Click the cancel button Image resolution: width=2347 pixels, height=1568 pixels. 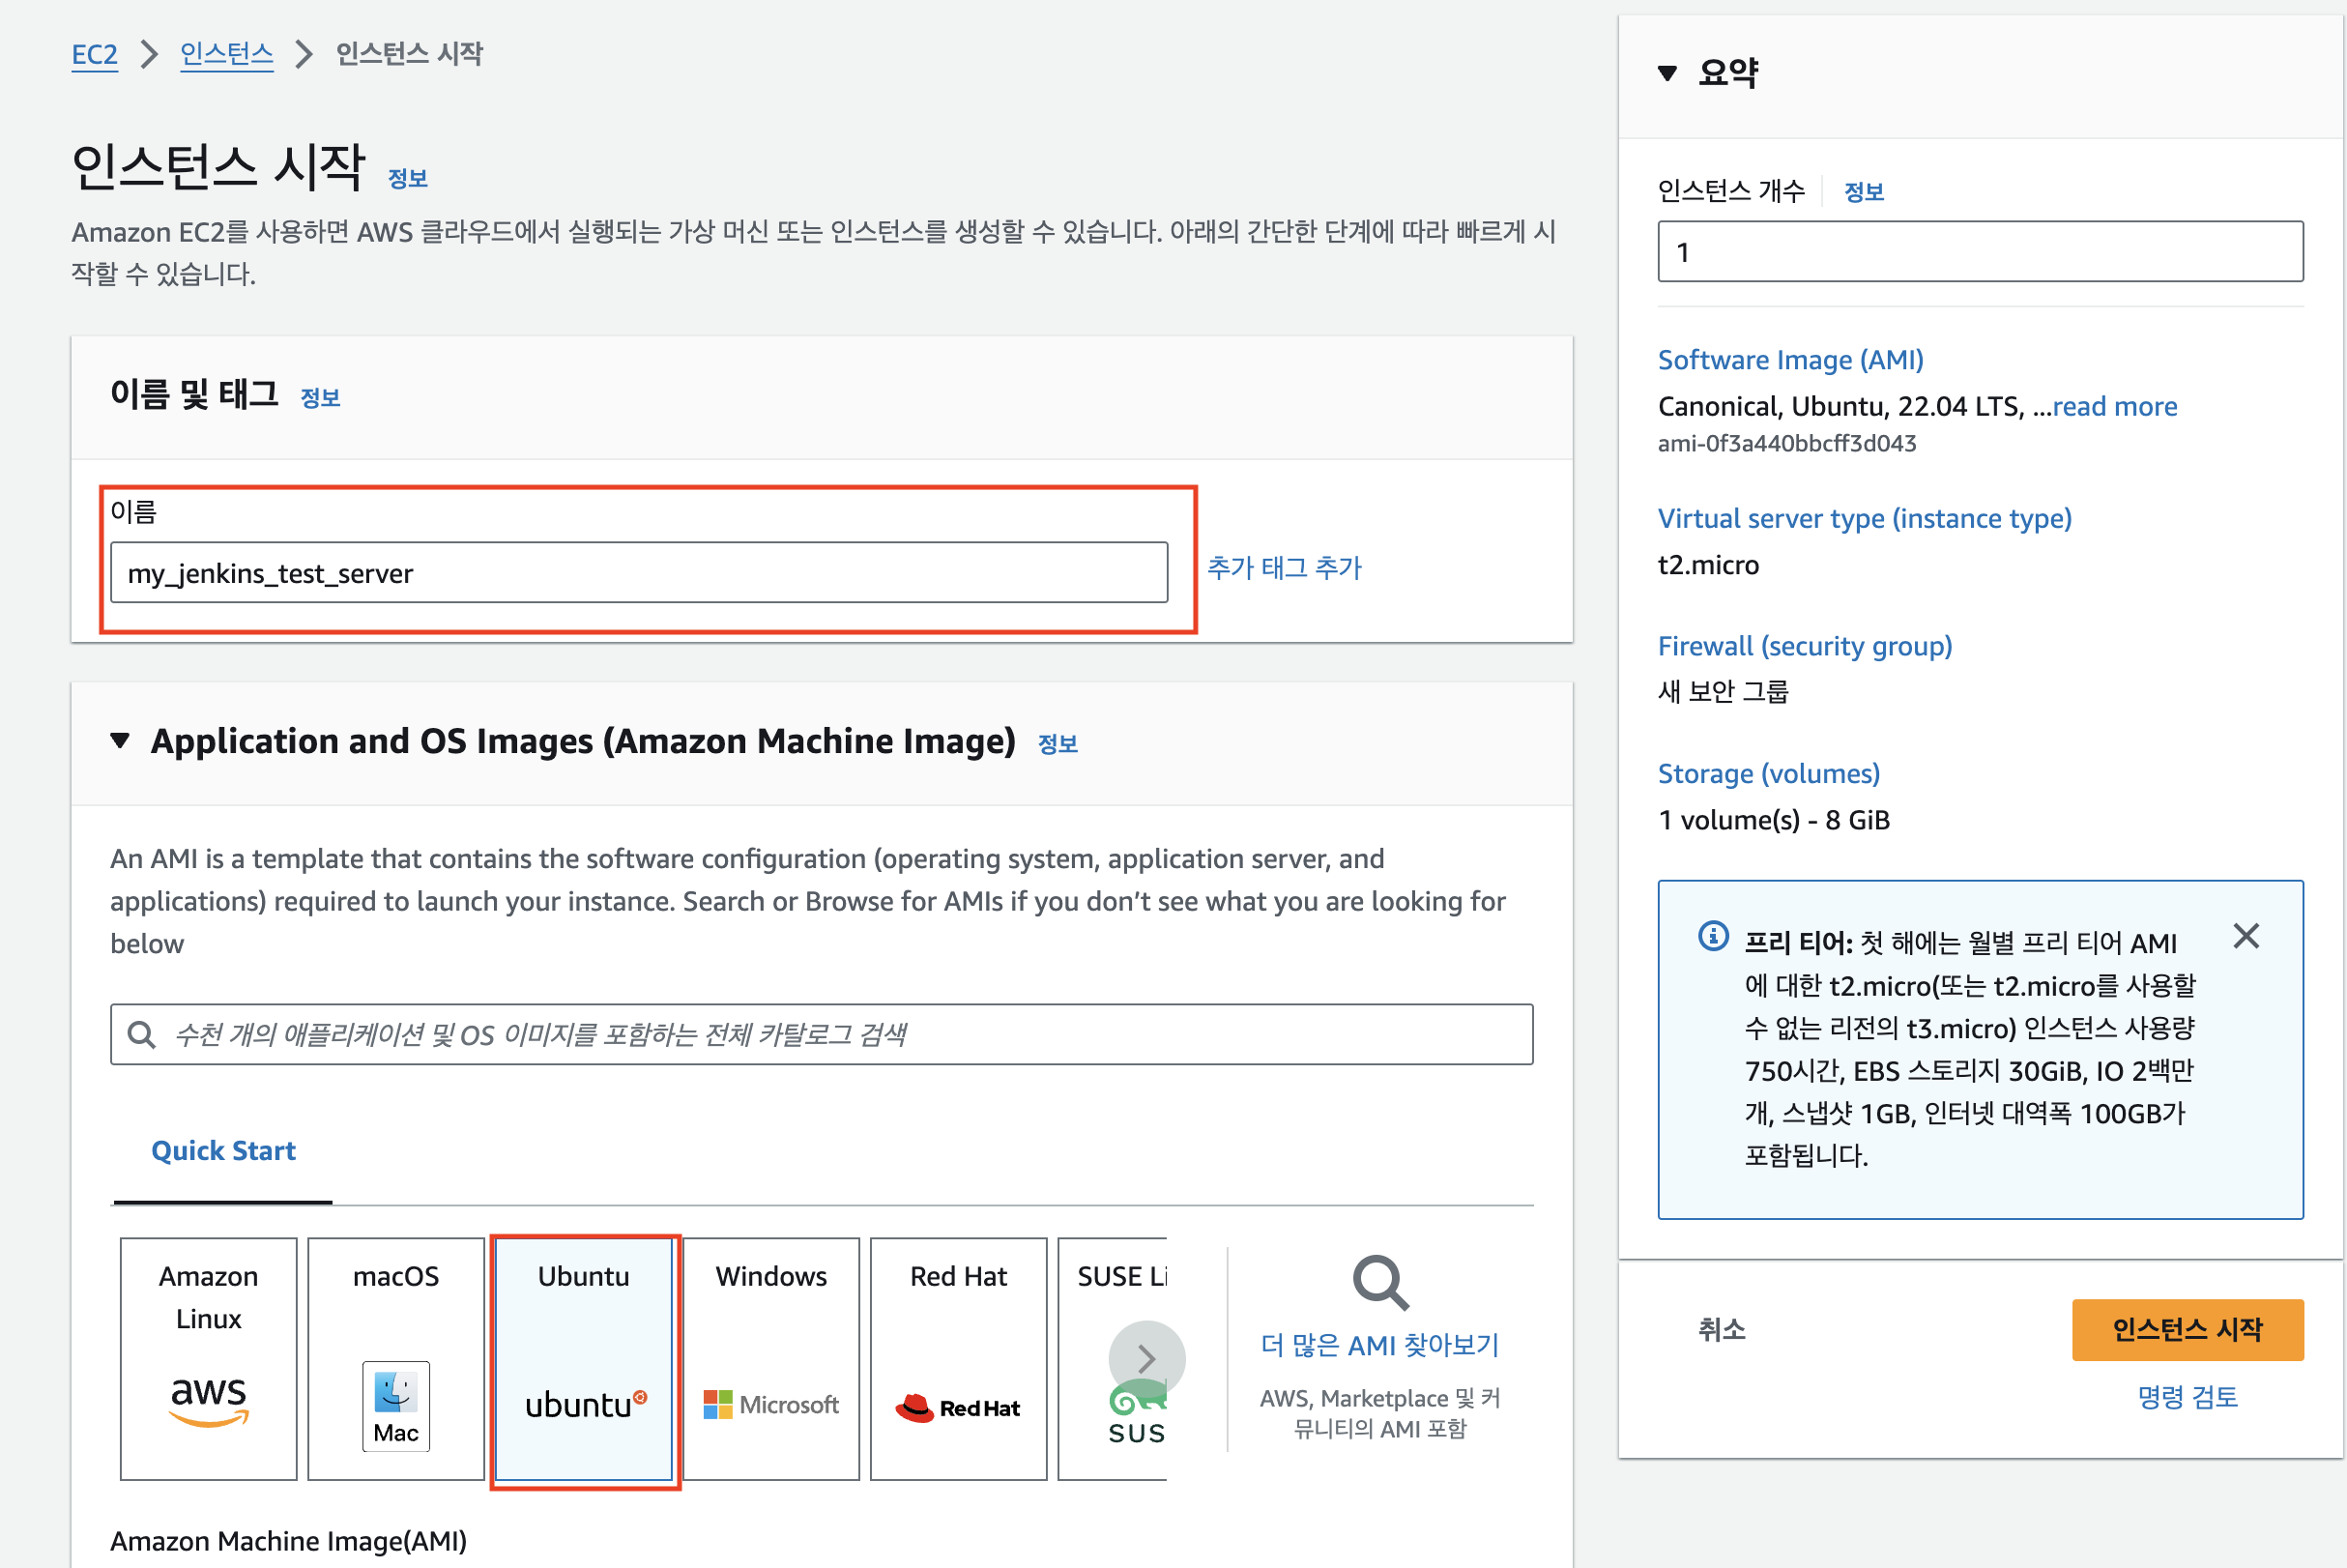click(x=1721, y=1329)
